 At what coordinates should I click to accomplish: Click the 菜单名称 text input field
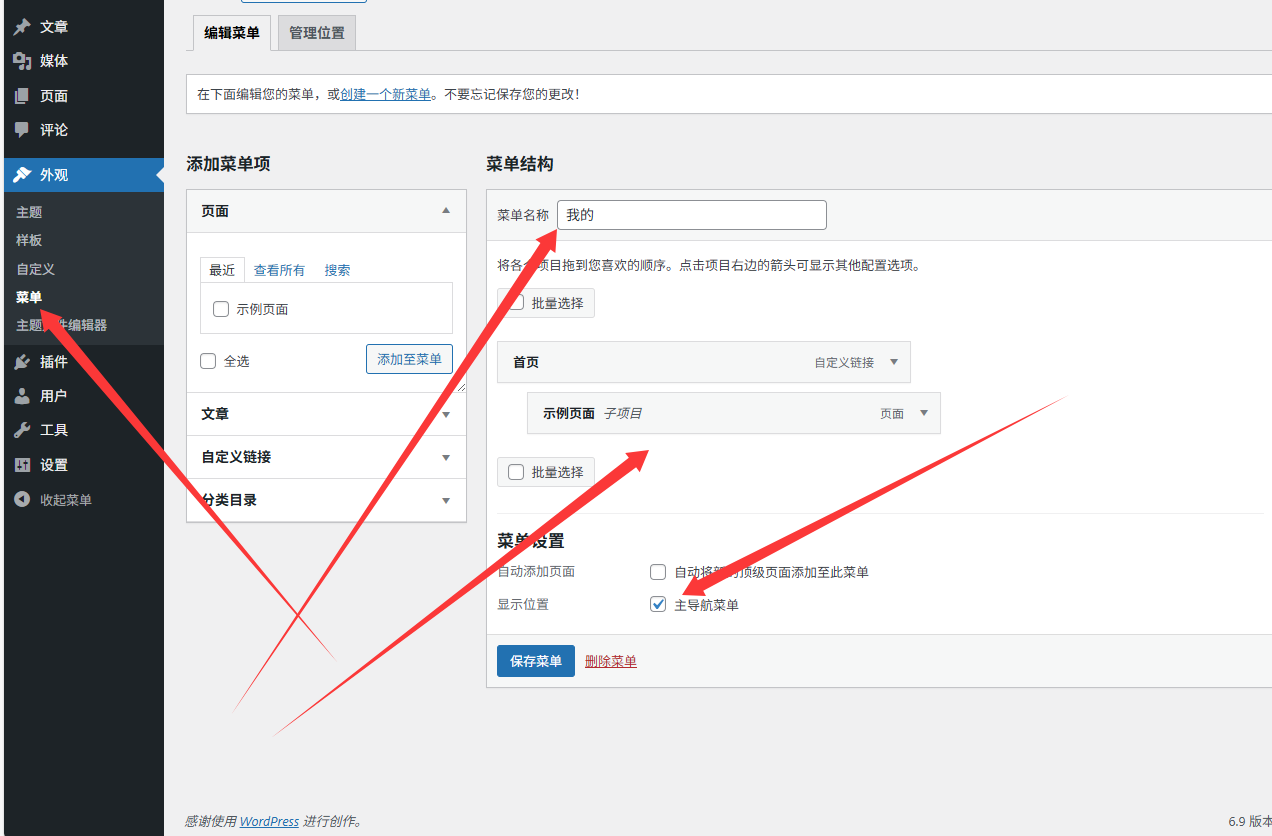coord(691,215)
